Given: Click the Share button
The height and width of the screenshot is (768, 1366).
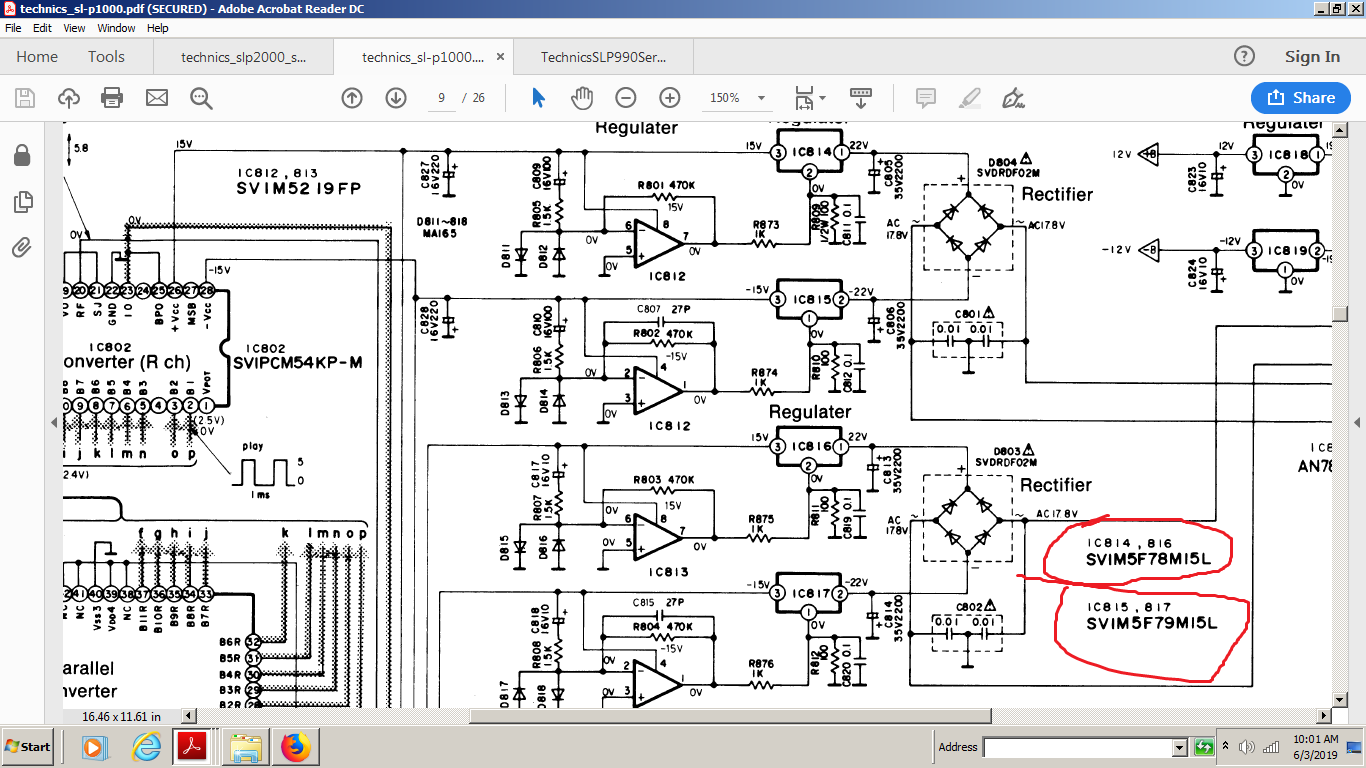Looking at the screenshot, I should coord(1301,98).
